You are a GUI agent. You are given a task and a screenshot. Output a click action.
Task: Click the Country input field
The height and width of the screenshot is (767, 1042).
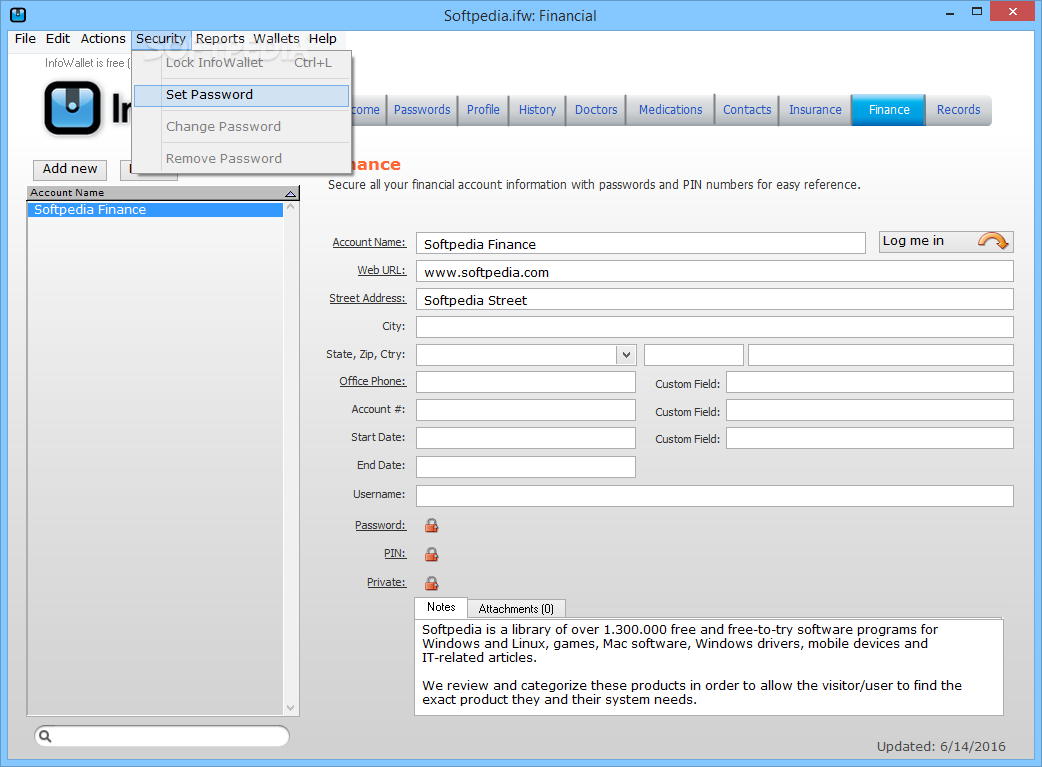click(881, 355)
